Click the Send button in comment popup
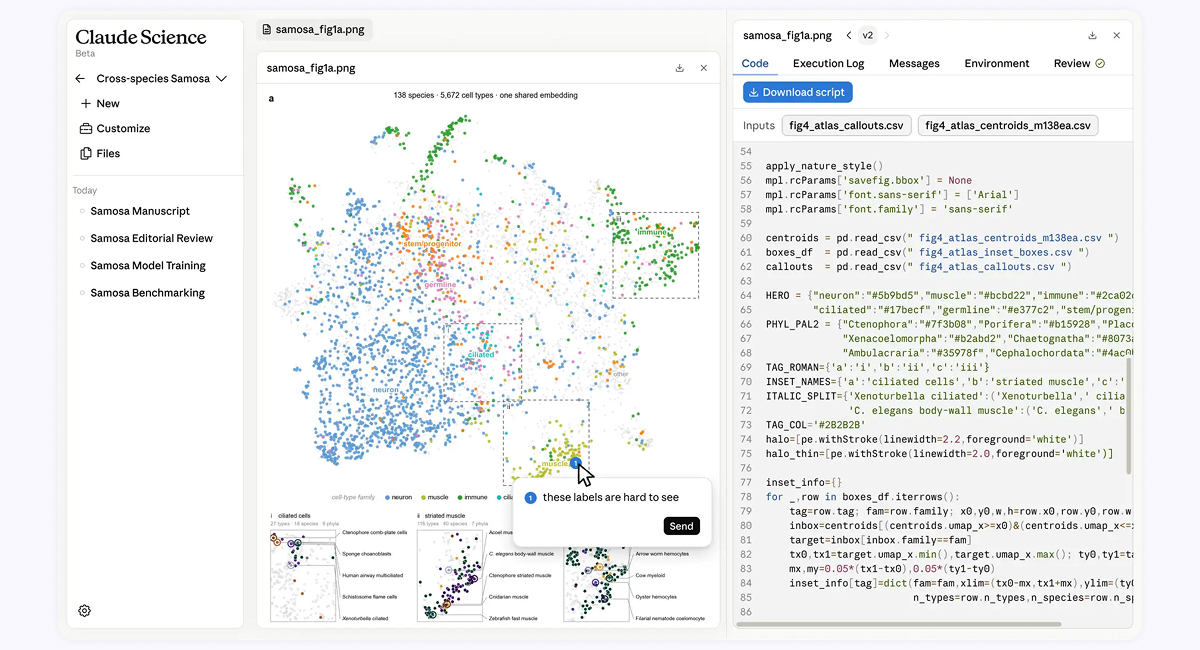This screenshot has height=650, width=1200. click(x=681, y=526)
